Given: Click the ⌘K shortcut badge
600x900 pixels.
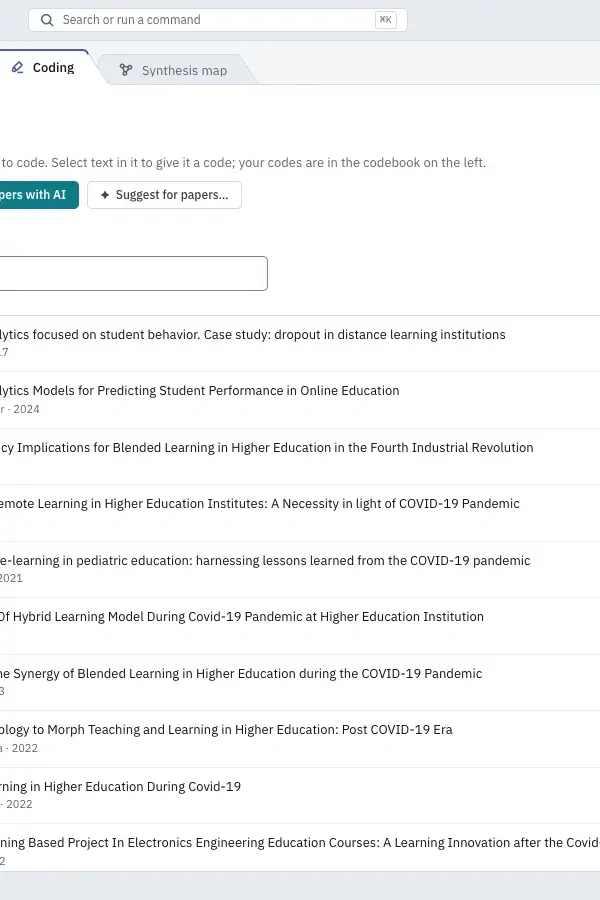Looking at the screenshot, I should coord(386,20).
